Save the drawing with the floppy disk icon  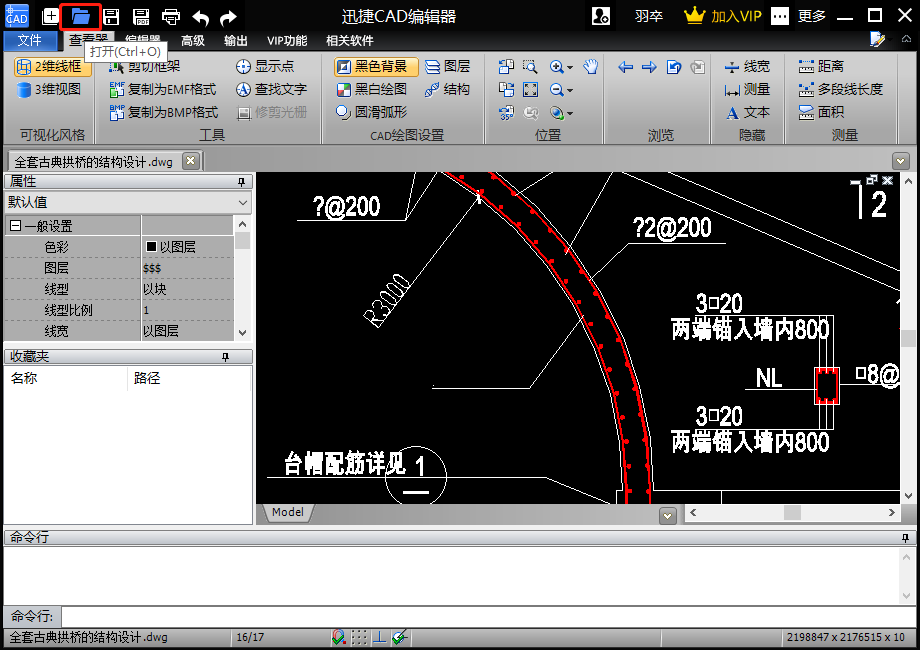coord(111,16)
